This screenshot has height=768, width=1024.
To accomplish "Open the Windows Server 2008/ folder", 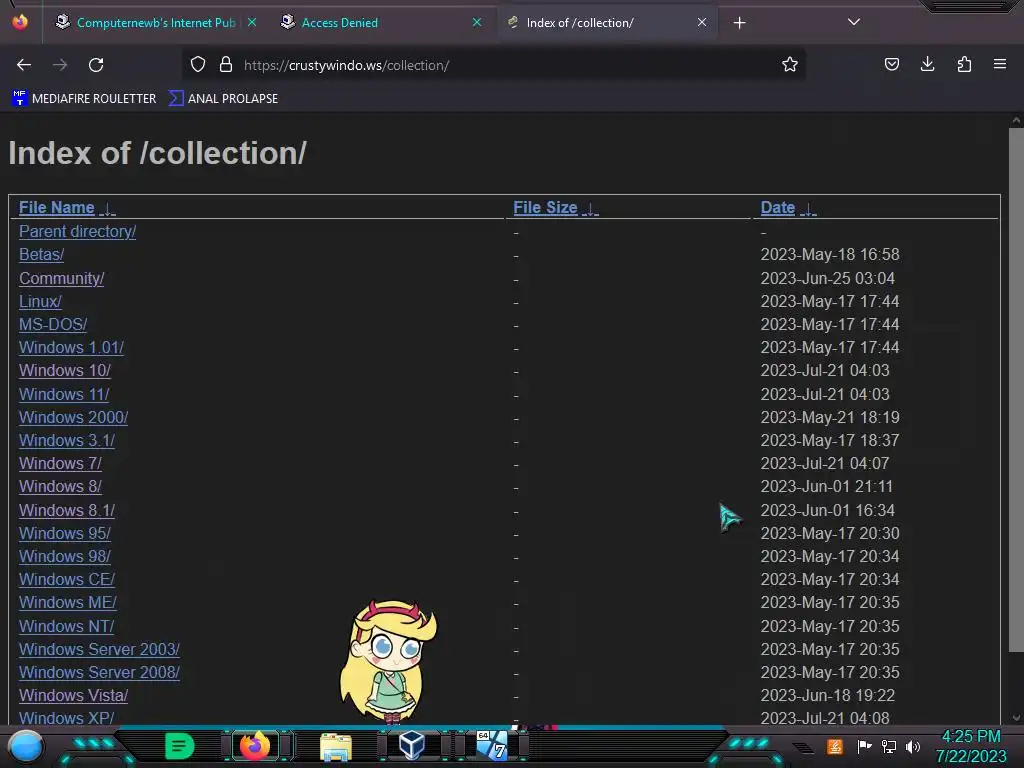I will point(99,673).
